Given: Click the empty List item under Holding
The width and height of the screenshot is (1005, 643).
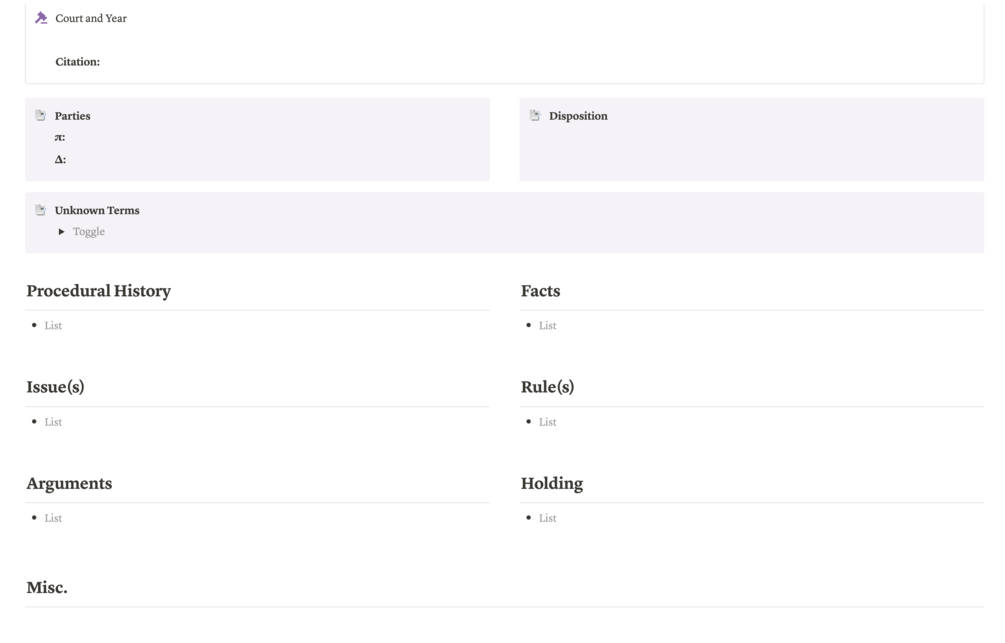Looking at the screenshot, I should pos(548,518).
